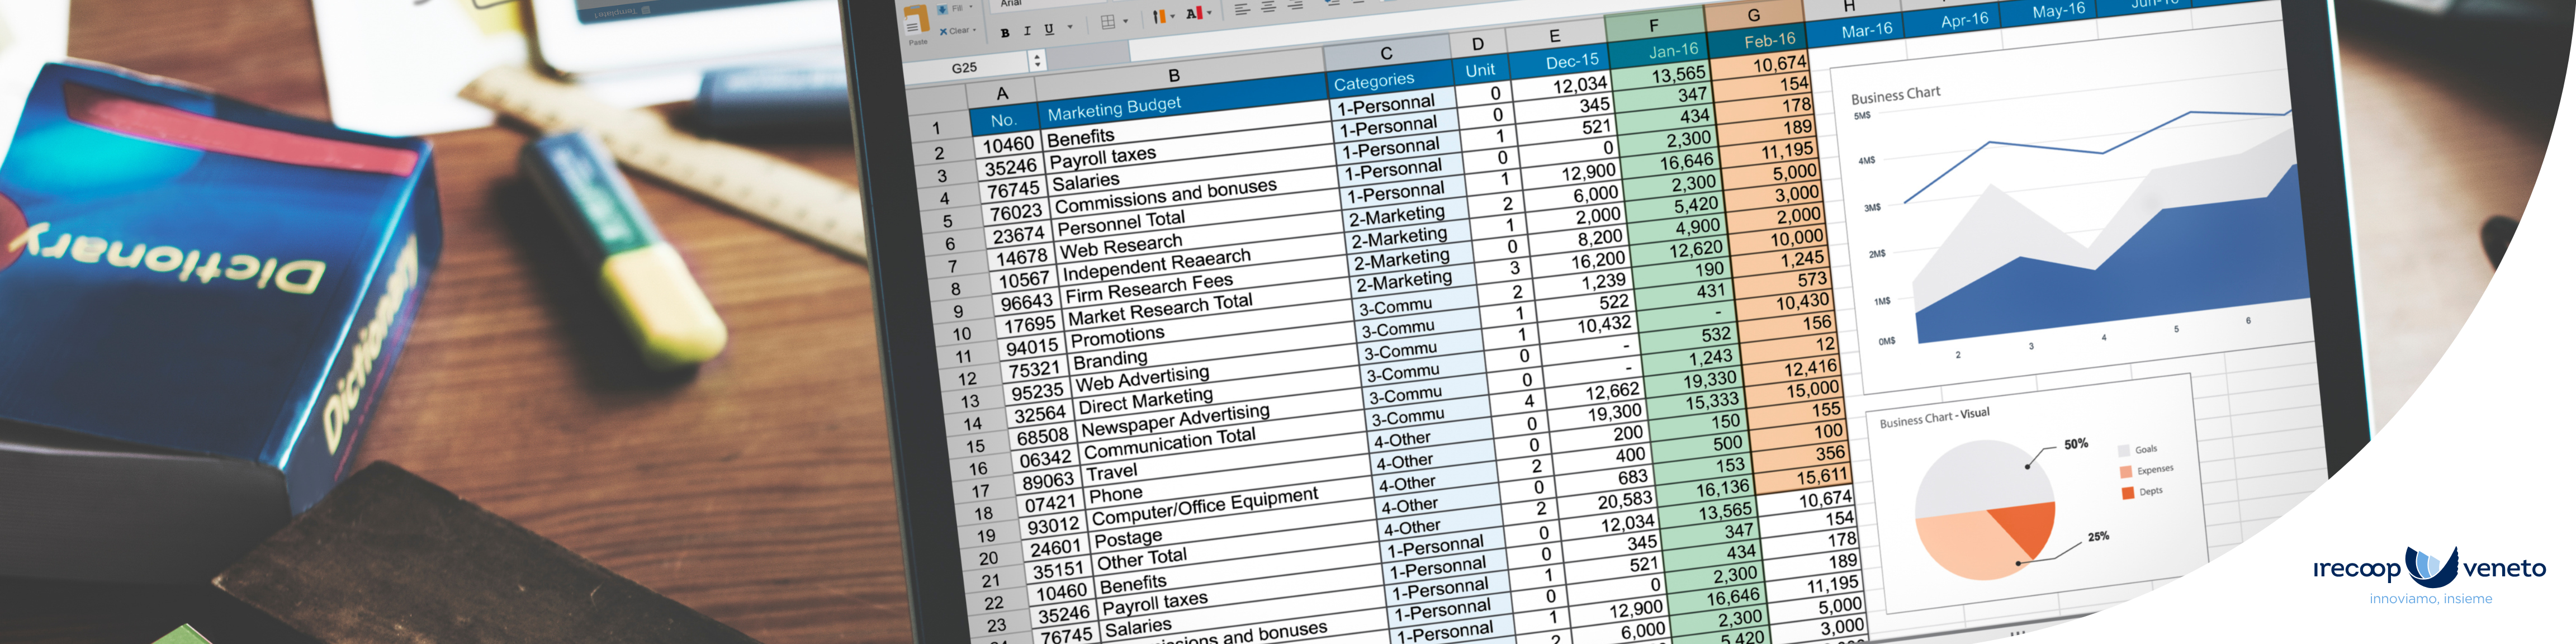This screenshot has height=644, width=2576.
Task: Click the red font color icon
Action: tap(1194, 13)
